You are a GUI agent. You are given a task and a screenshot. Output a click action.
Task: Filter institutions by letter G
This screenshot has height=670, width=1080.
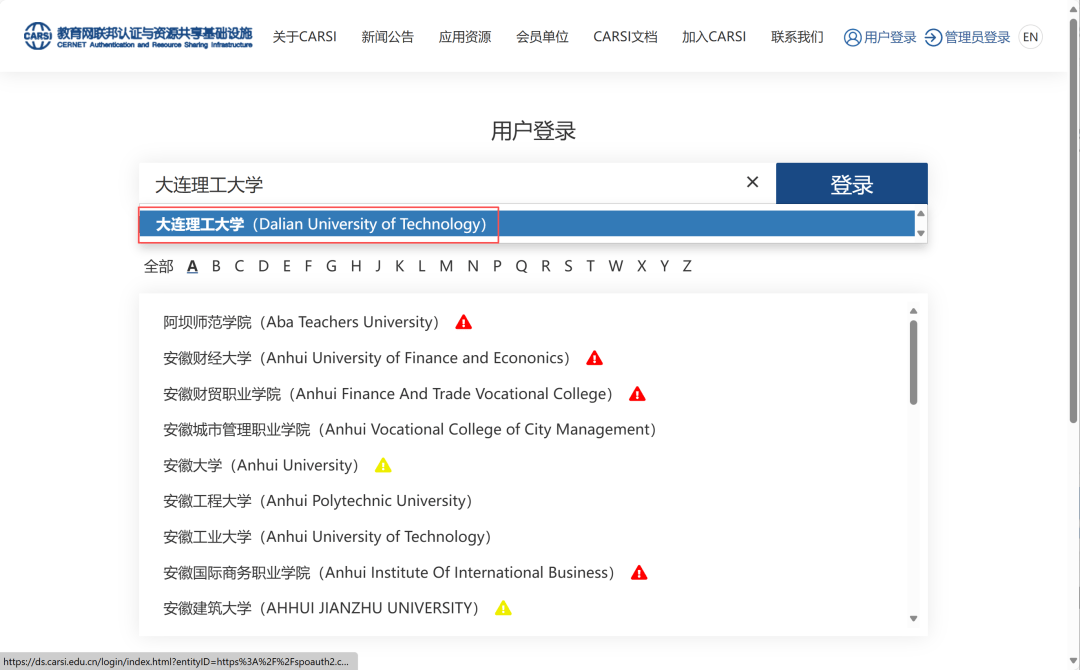pos(331,266)
